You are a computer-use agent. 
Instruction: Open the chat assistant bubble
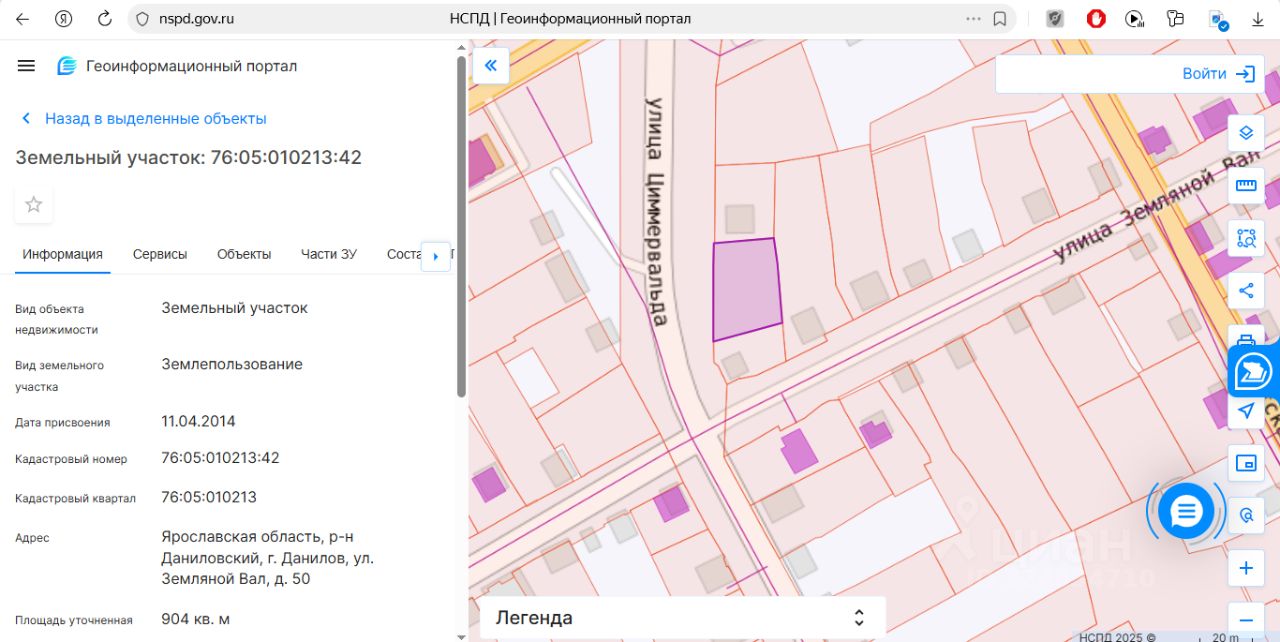(x=1186, y=512)
